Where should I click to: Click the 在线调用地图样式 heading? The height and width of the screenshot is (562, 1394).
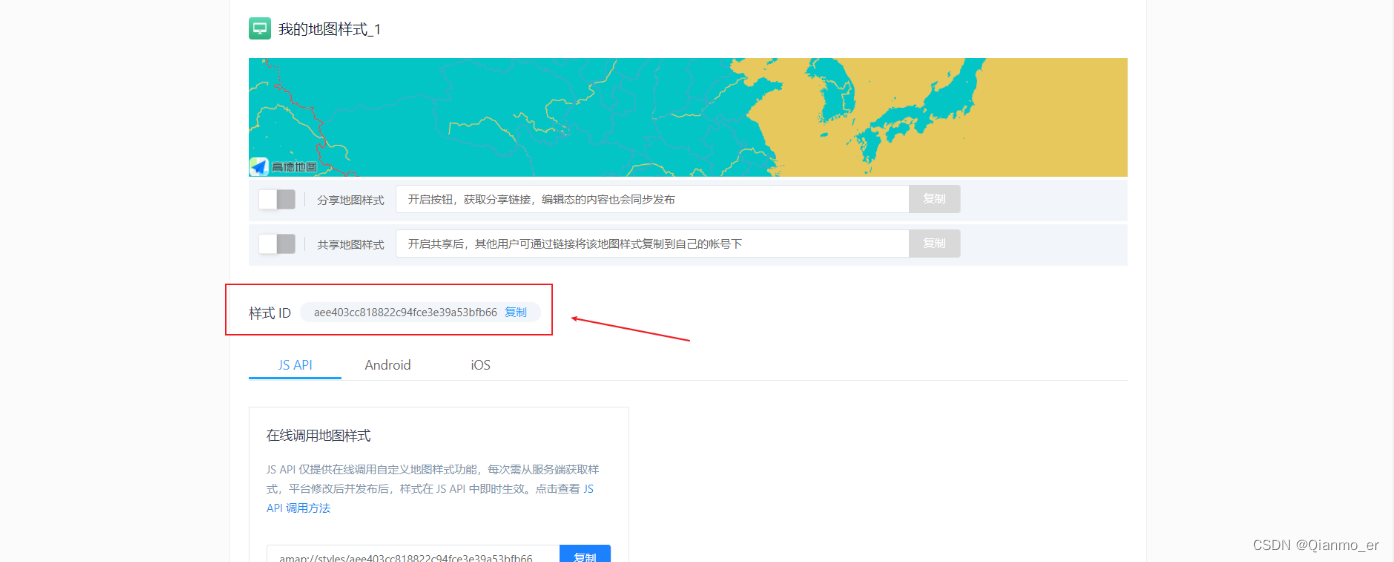point(318,435)
